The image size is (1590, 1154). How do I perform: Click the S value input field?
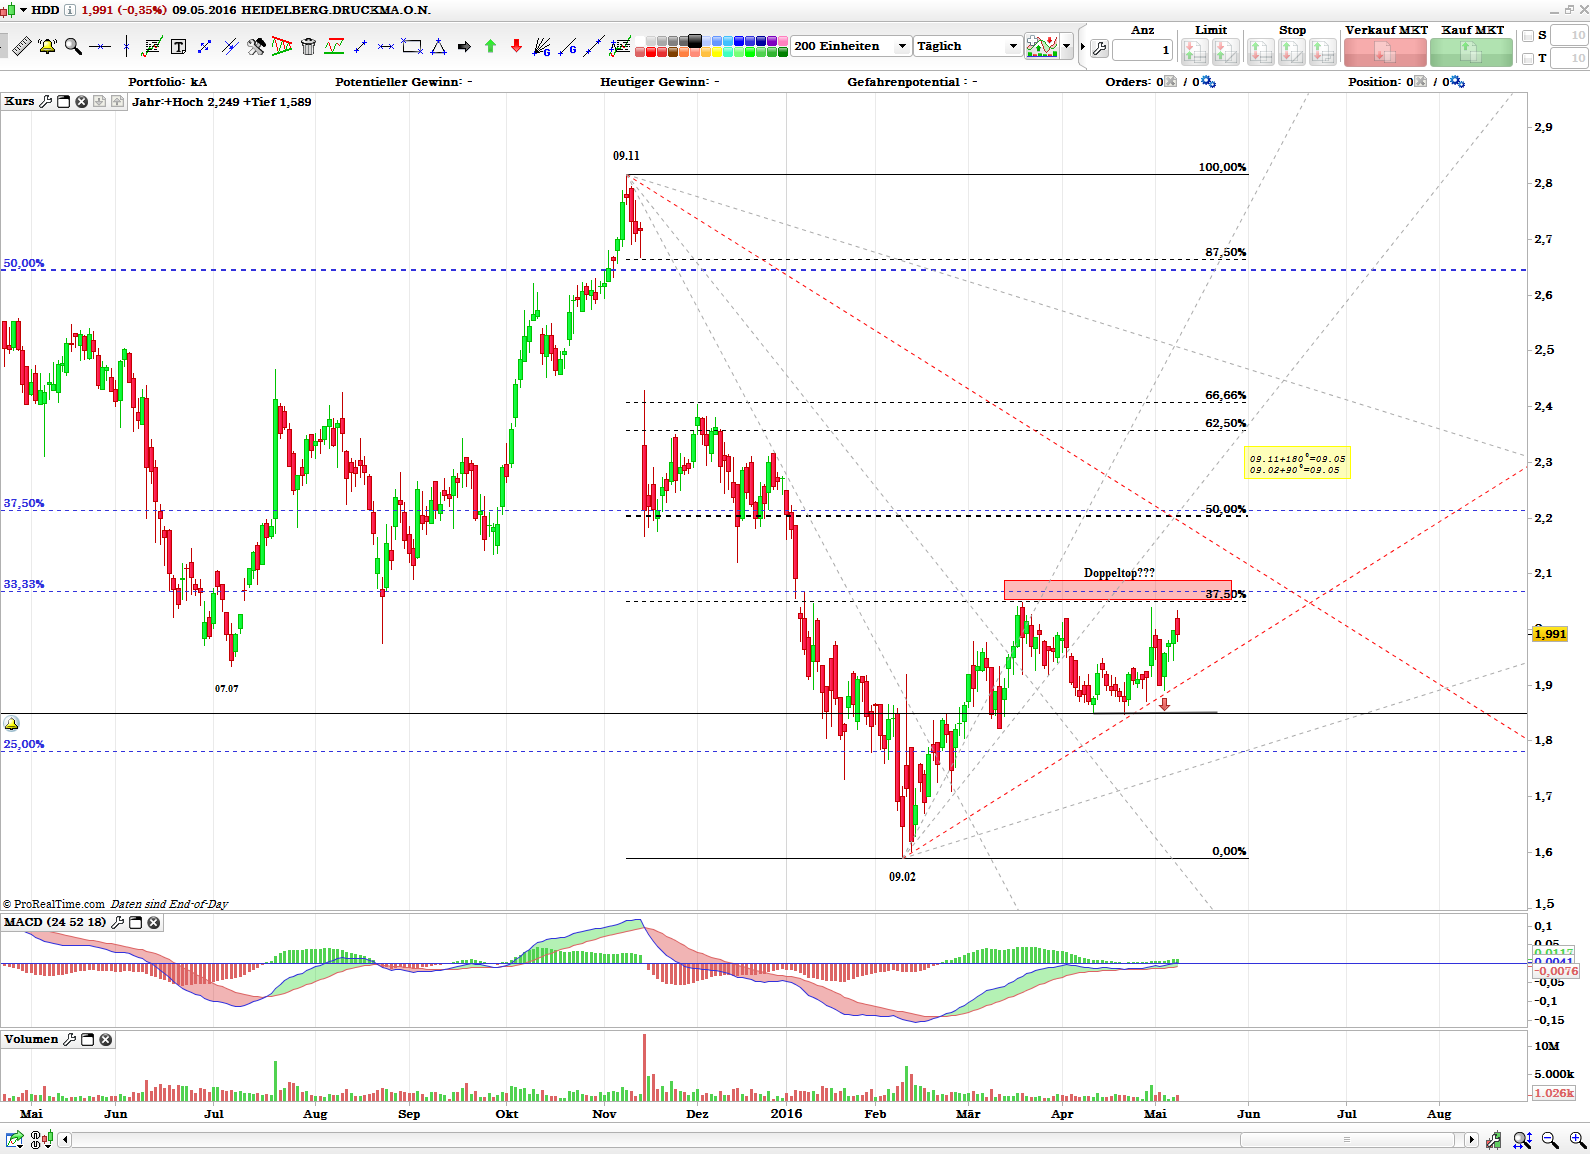1569,35
